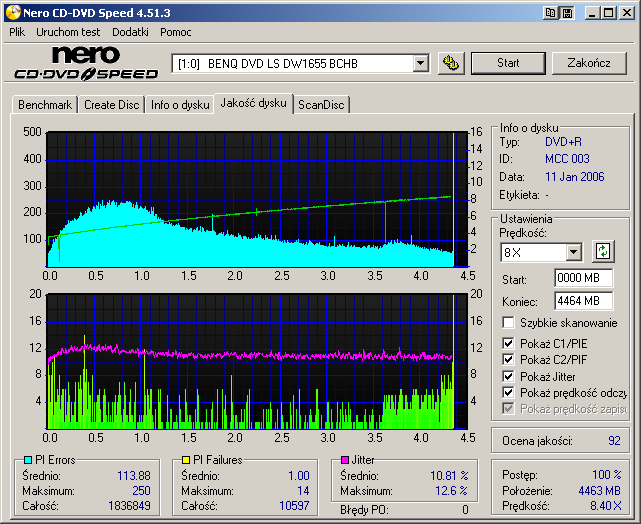Click the refresh speed icon next to 8X
This screenshot has width=641, height=524.
(x=603, y=251)
